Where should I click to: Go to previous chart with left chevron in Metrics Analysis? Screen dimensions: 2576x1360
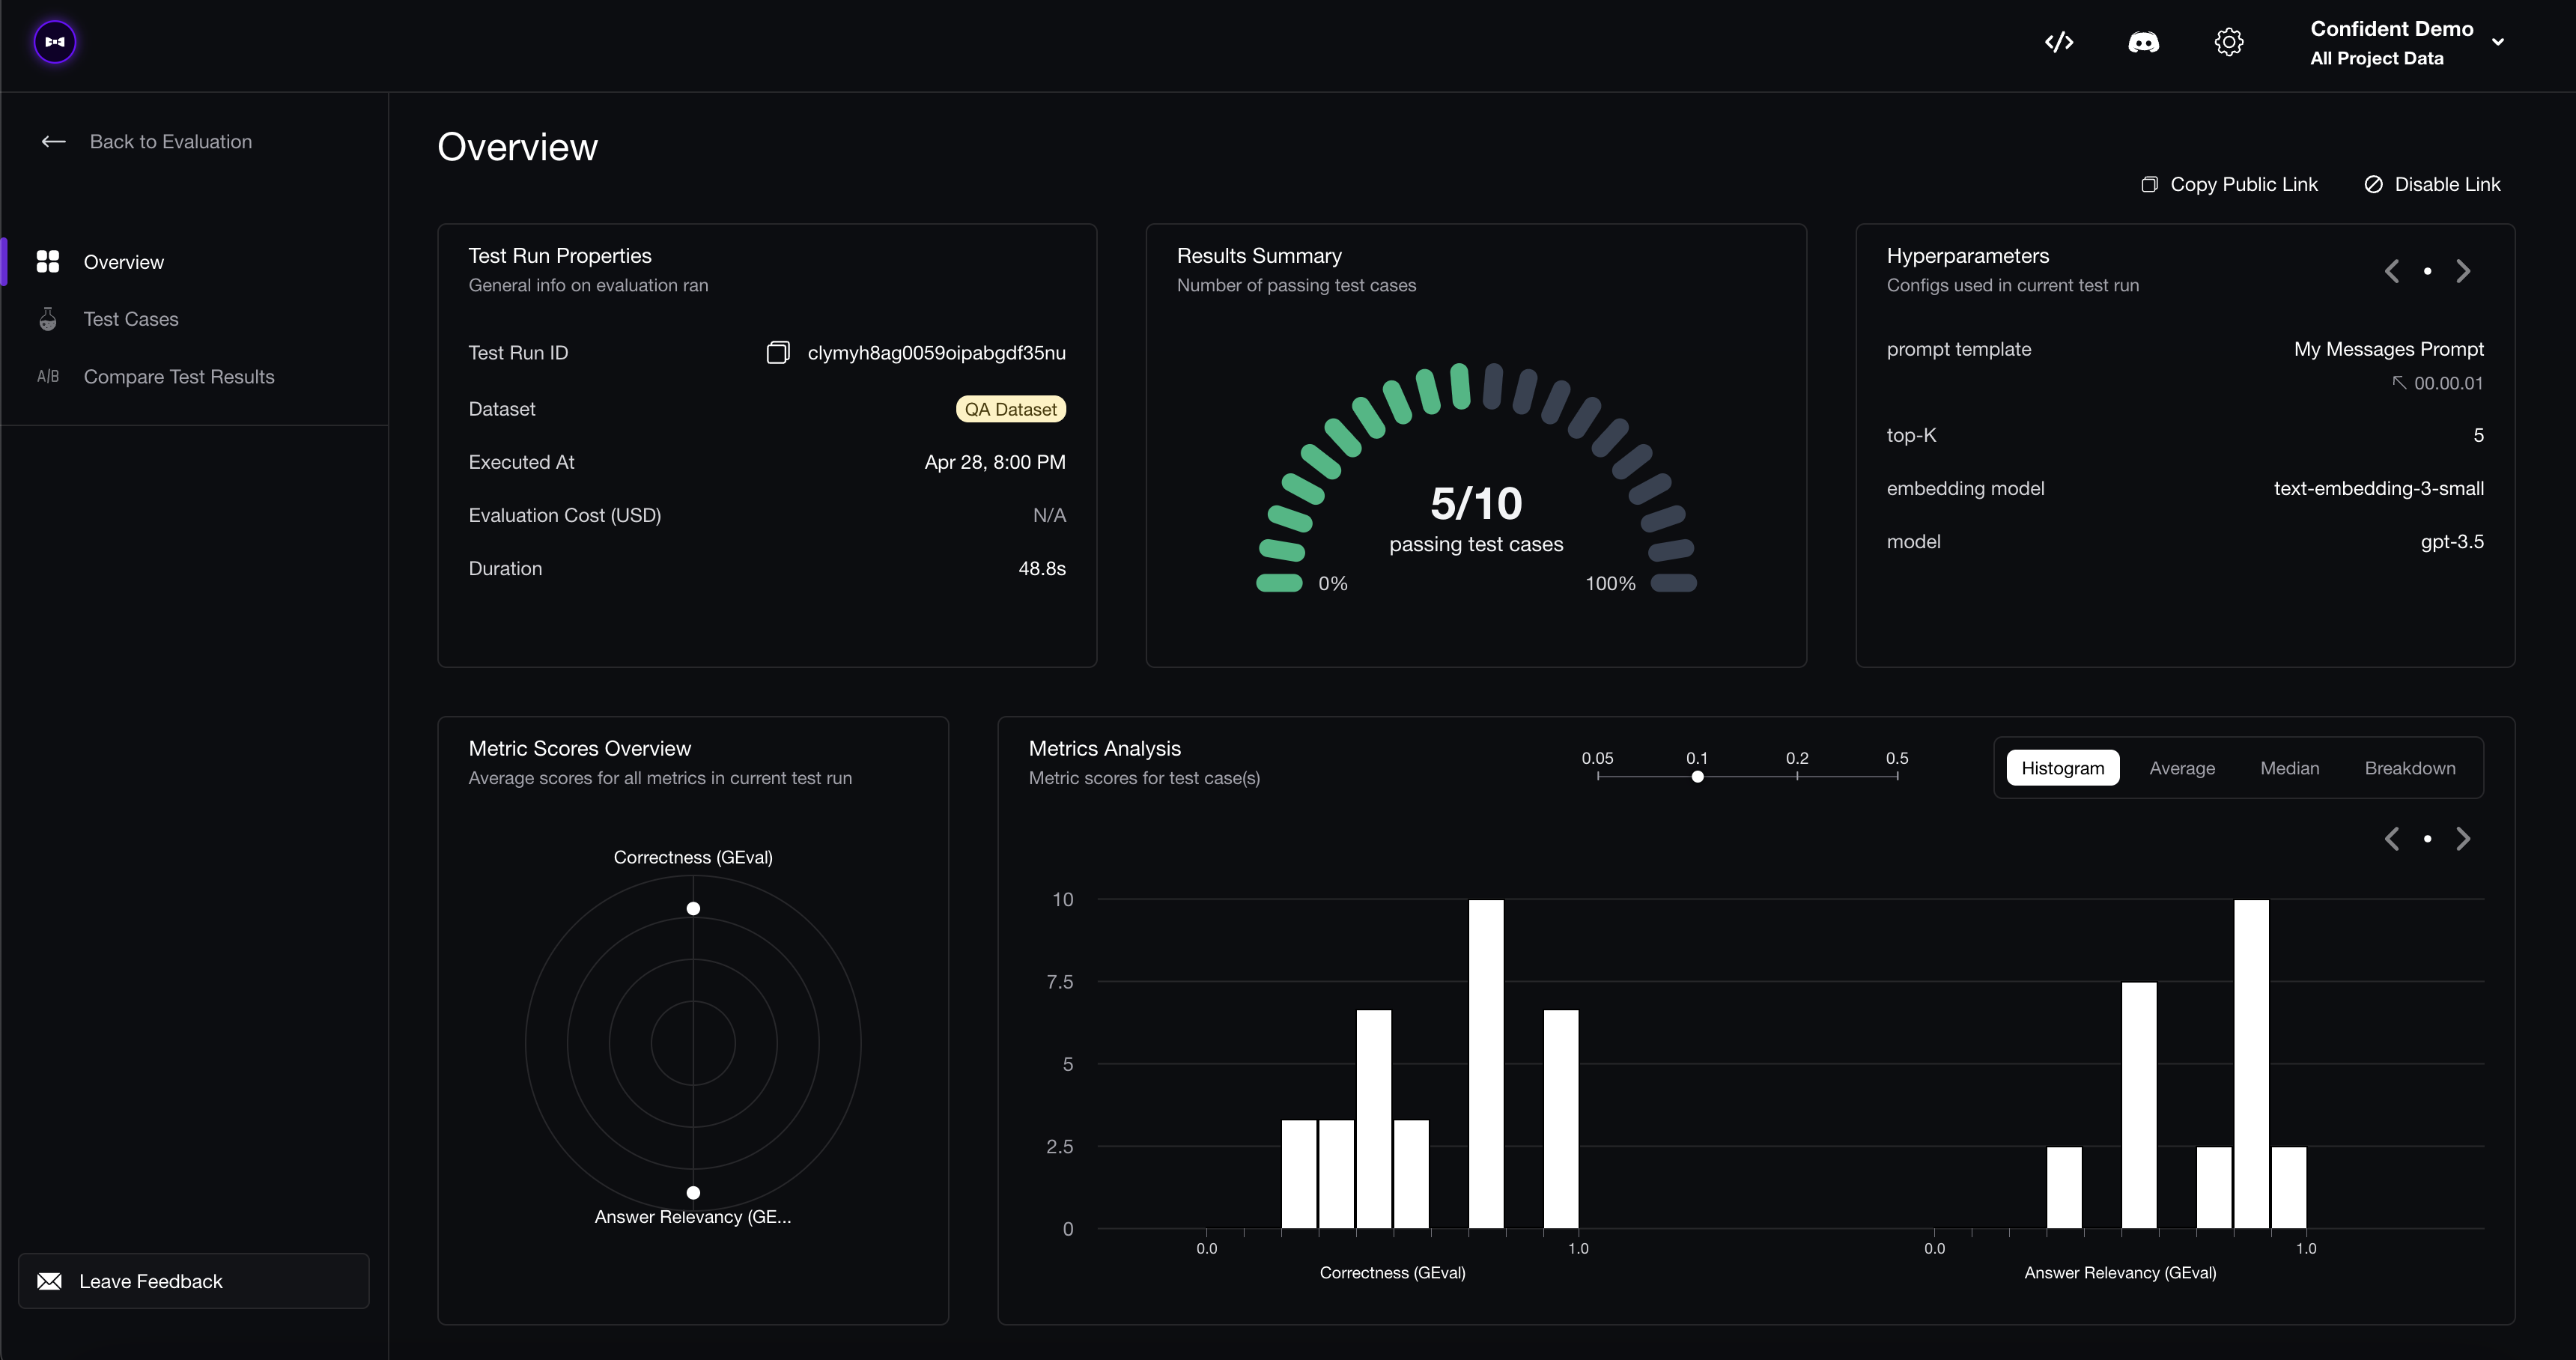pos(2393,838)
